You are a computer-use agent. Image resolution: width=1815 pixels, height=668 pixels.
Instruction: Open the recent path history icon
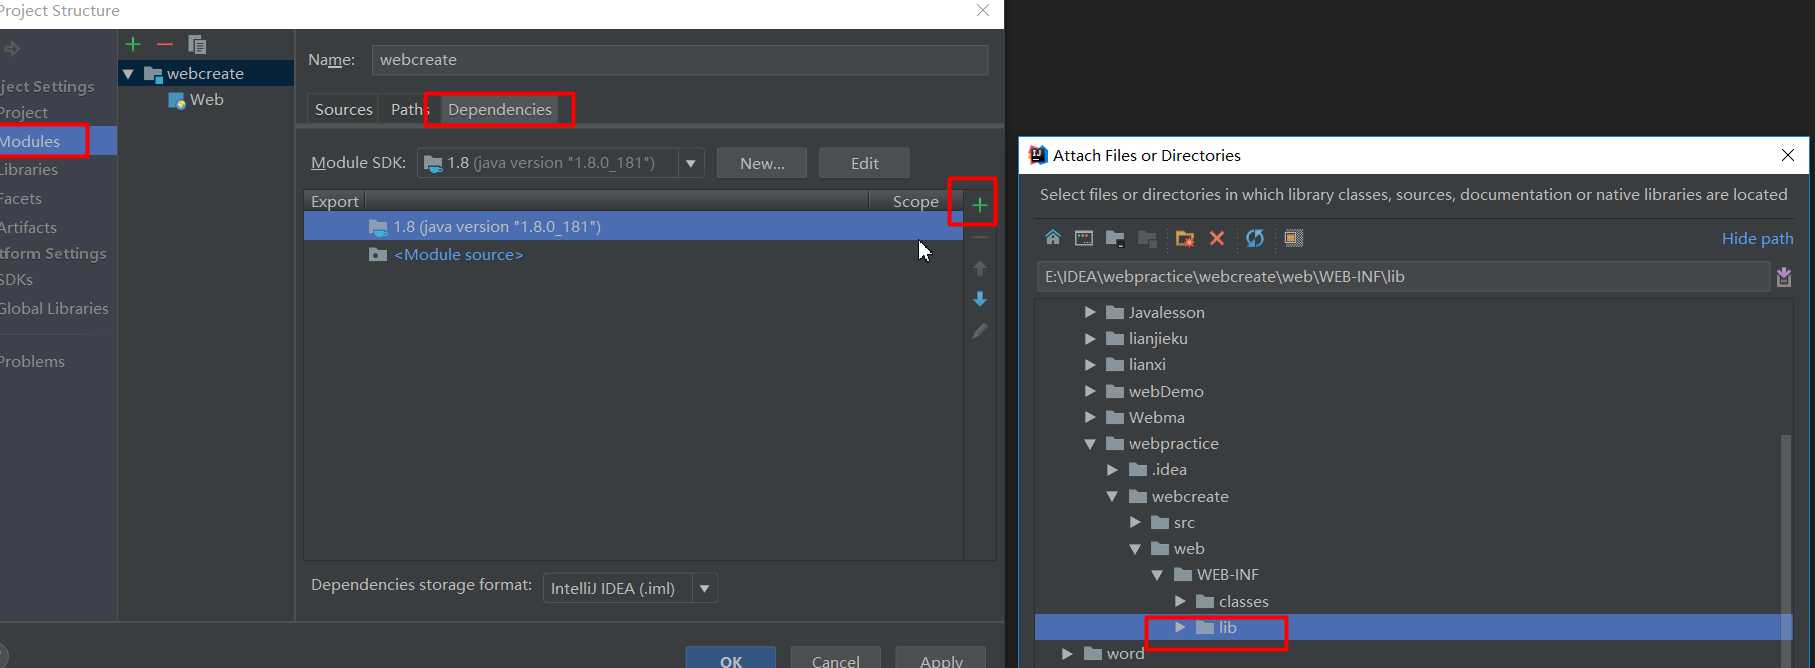[1784, 277]
